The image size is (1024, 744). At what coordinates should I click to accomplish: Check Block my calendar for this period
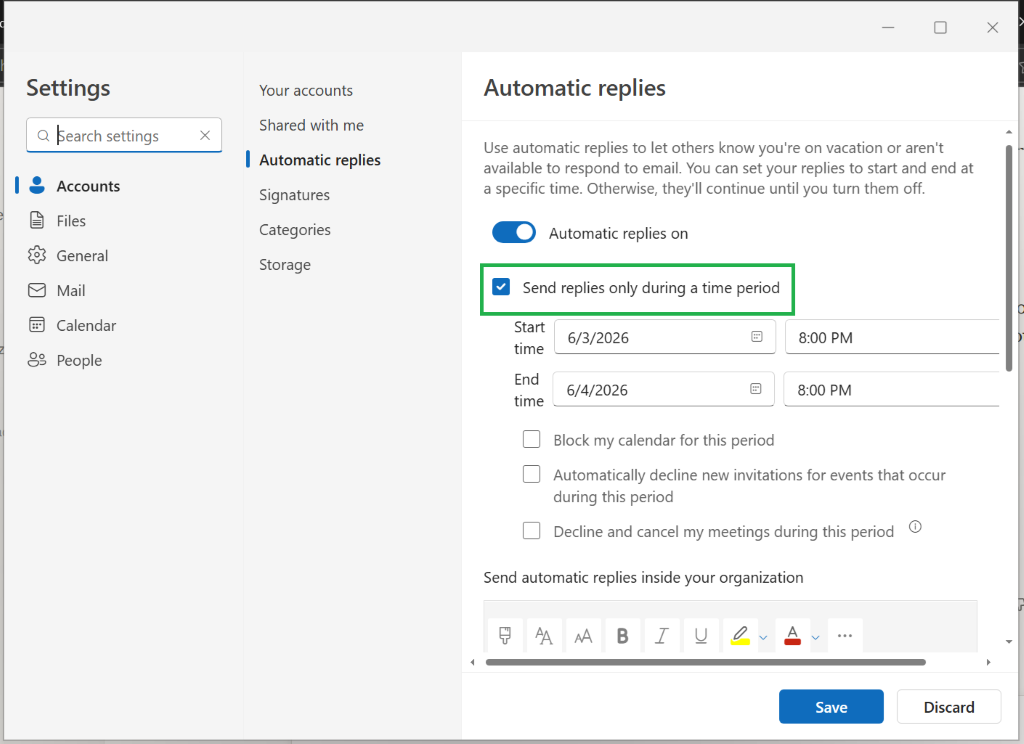pyautogui.click(x=532, y=439)
